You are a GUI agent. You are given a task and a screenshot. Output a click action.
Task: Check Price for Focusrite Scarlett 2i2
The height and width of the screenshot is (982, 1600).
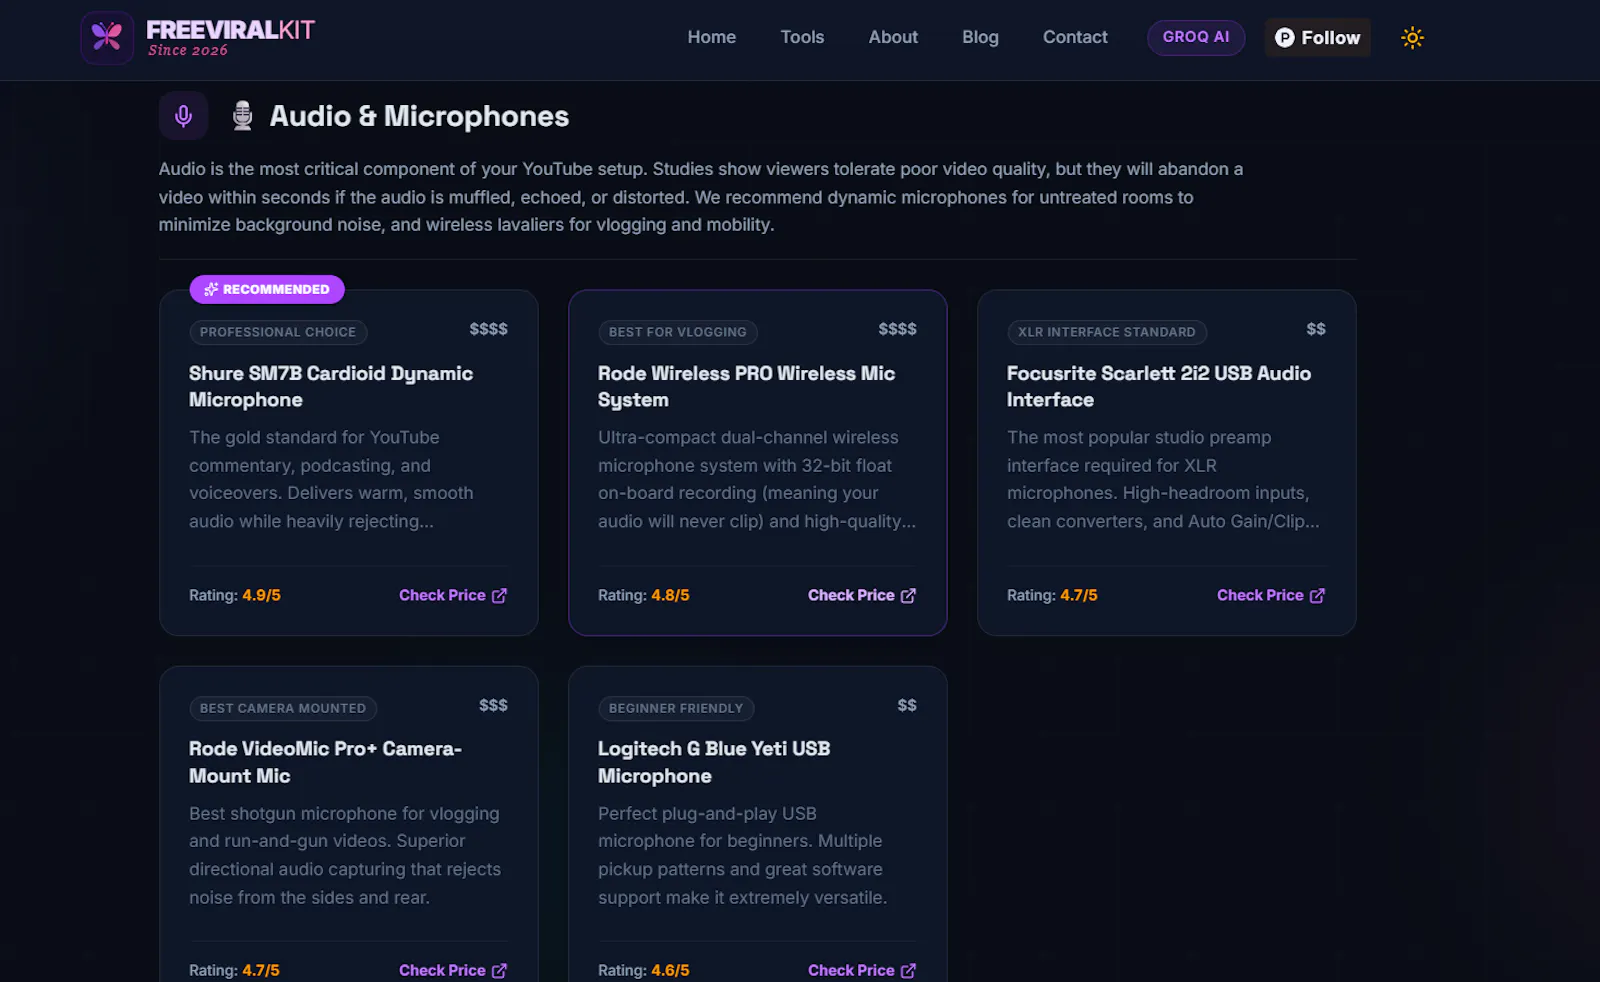(x=1271, y=596)
